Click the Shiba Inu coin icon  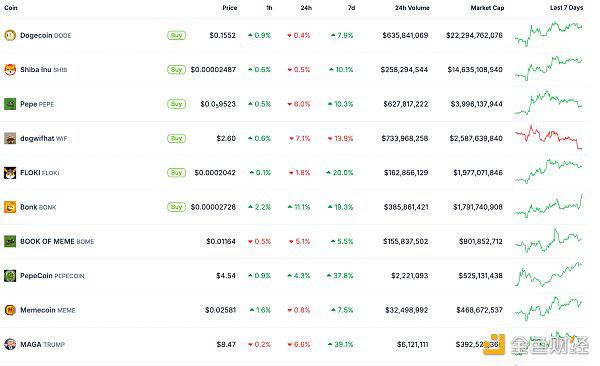[10, 70]
